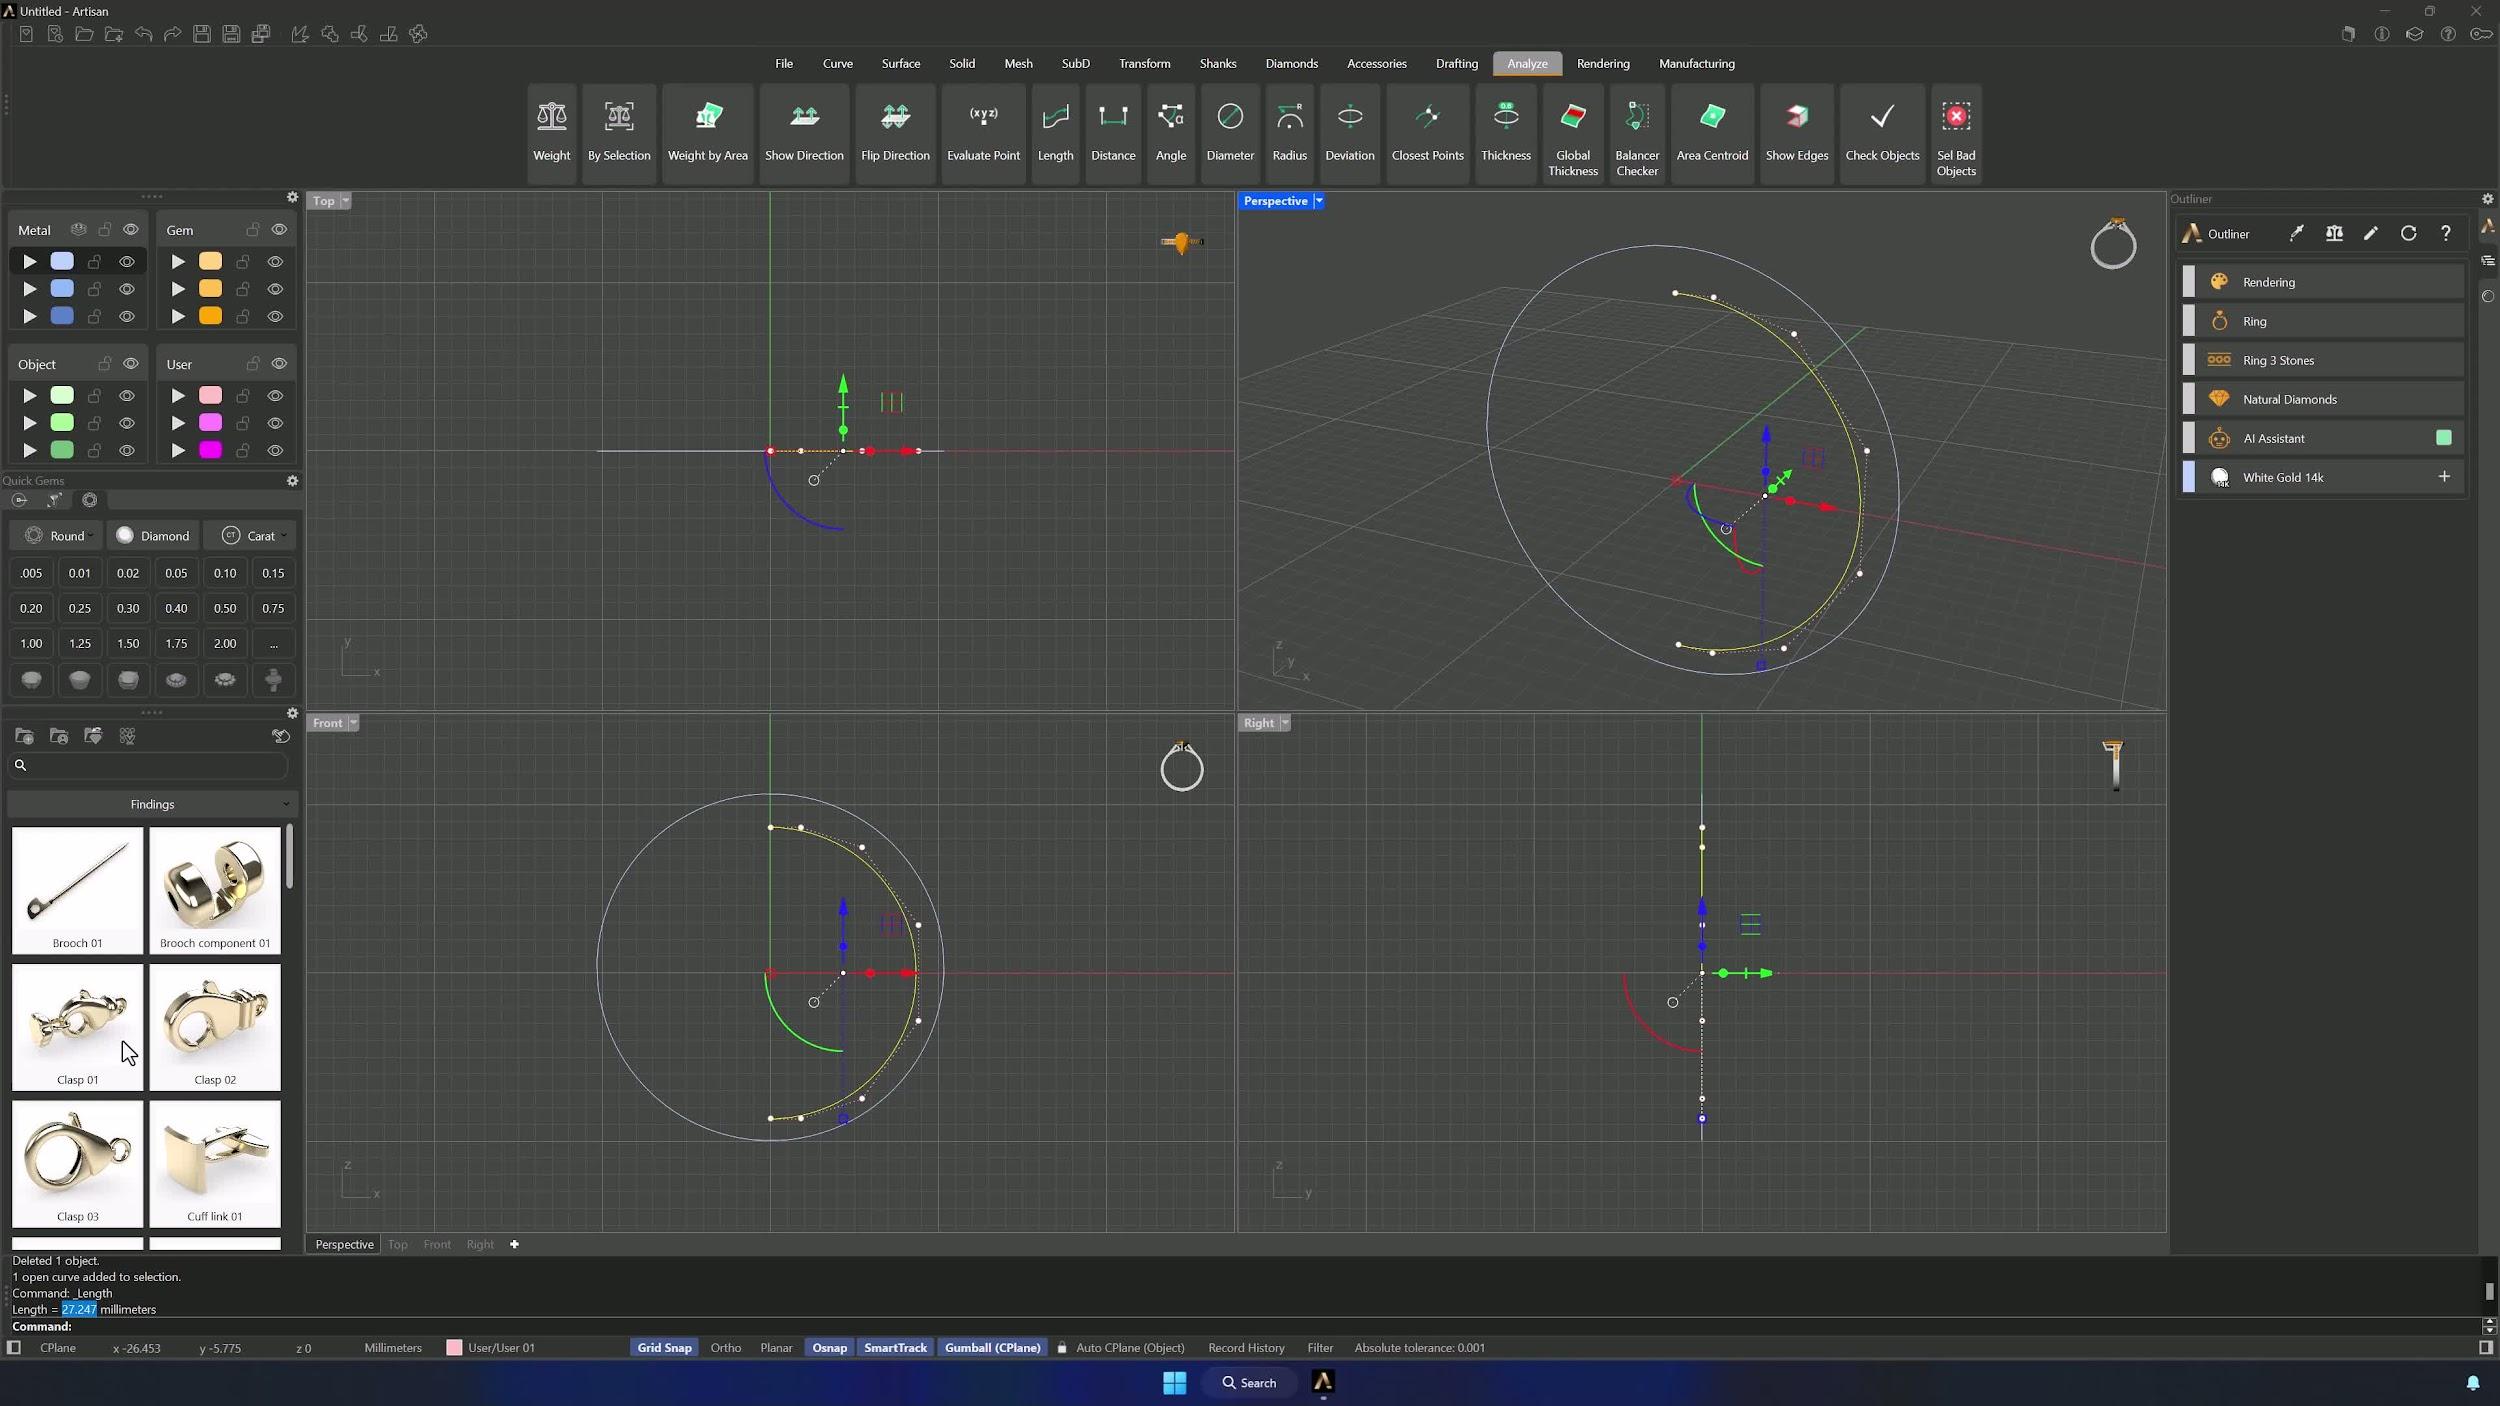Switch to the Front viewport tab
The width and height of the screenshot is (2500, 1406).
437,1244
